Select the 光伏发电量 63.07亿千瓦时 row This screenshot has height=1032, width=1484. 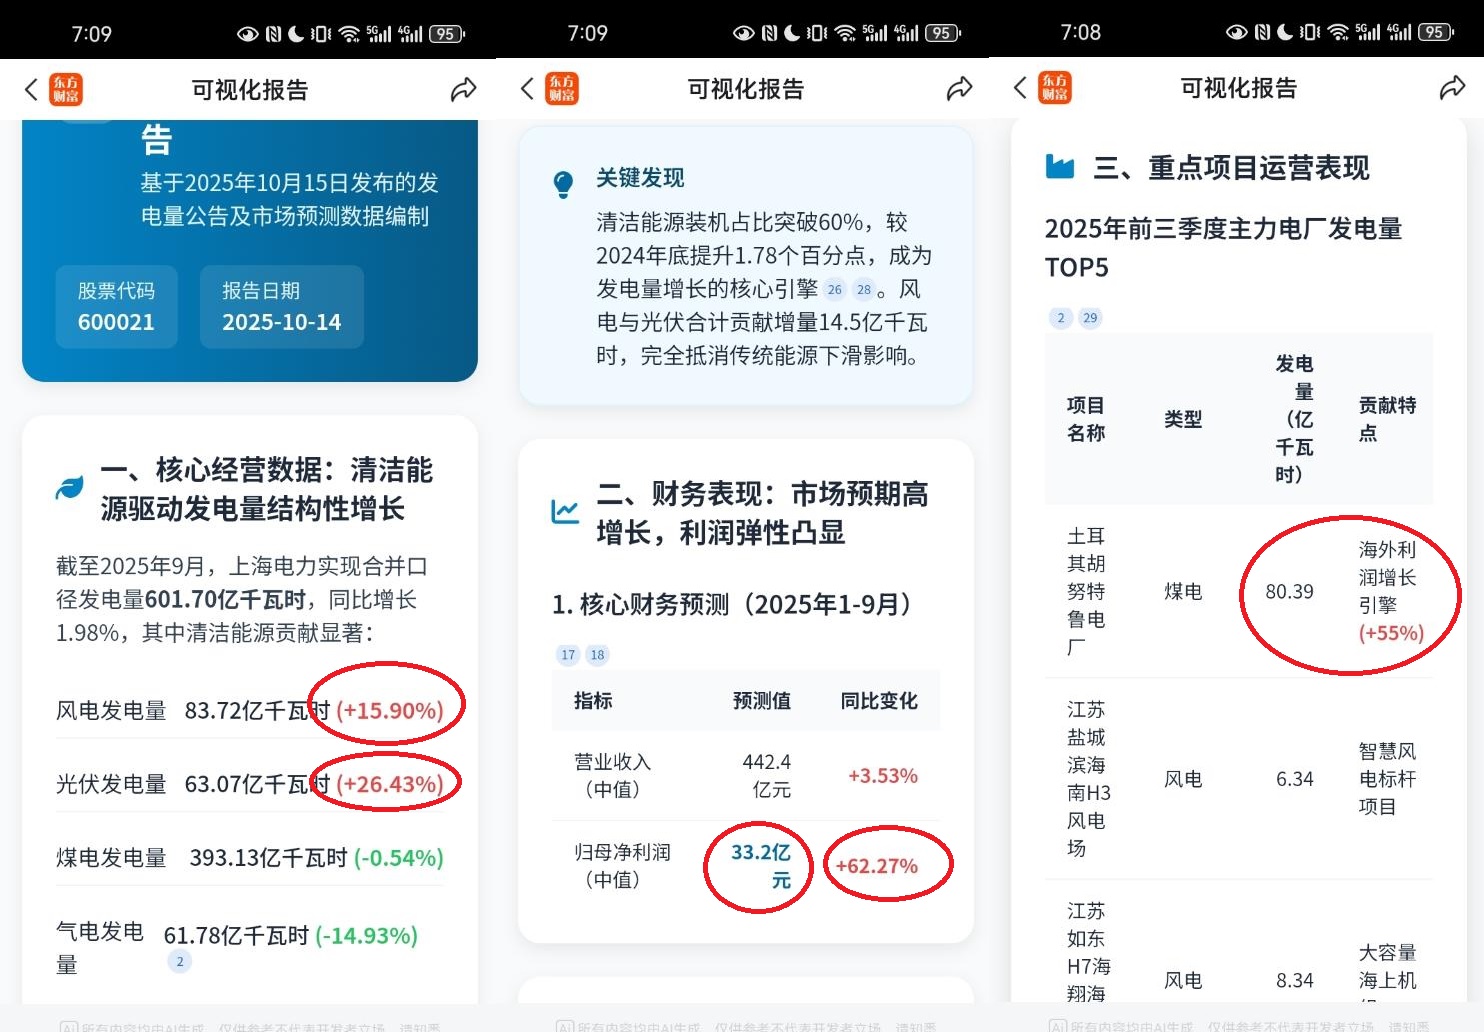pyautogui.click(x=250, y=784)
